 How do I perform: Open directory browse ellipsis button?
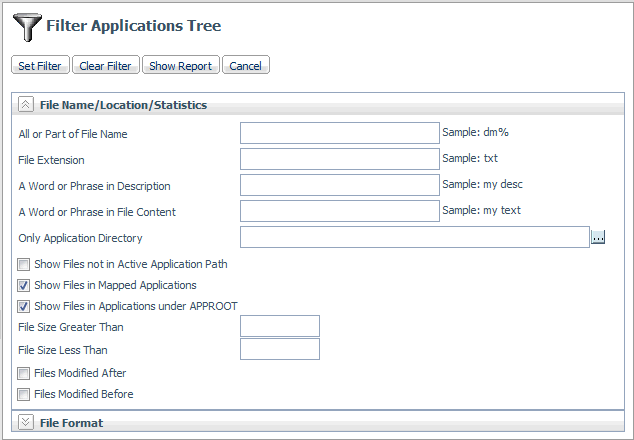pyautogui.click(x=598, y=237)
